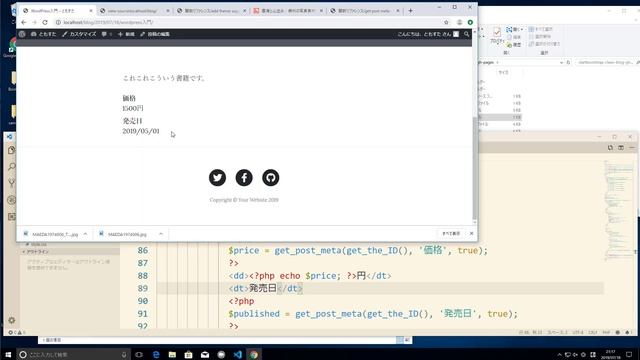The height and width of the screenshot is (360, 640).
Task: Click 投稿の編集 in WordPress admin bar
Action: (x=155, y=34)
